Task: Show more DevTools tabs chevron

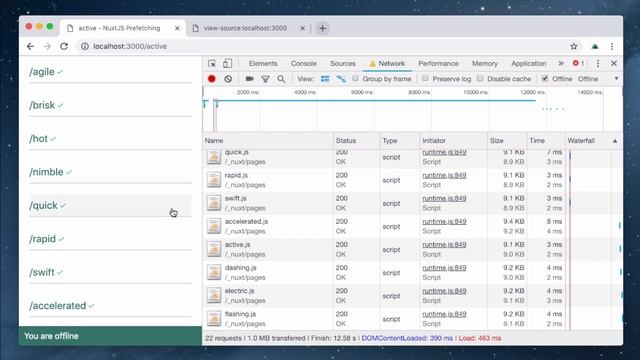Action: (561, 63)
